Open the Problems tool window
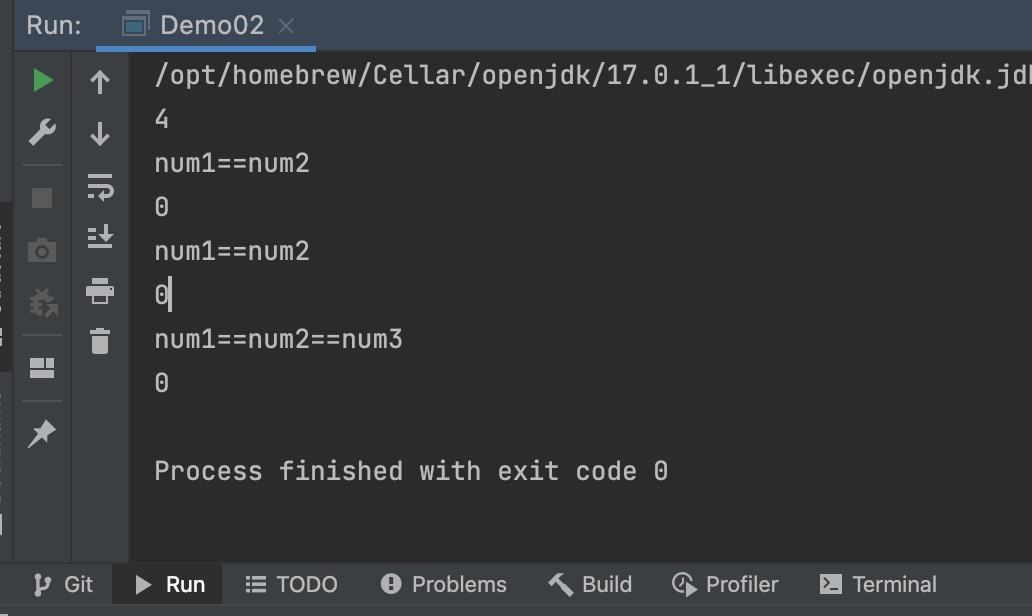Screen dimensions: 1032x616 [444, 584]
